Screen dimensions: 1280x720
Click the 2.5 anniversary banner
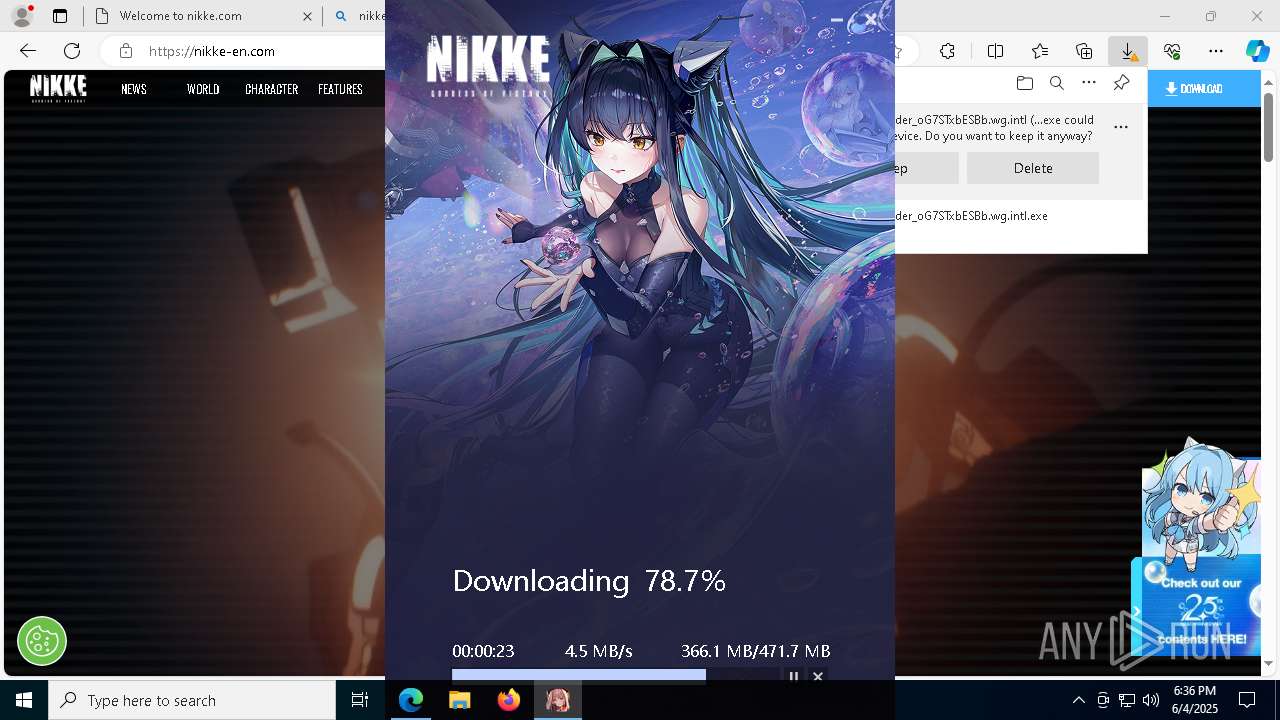point(1199,607)
